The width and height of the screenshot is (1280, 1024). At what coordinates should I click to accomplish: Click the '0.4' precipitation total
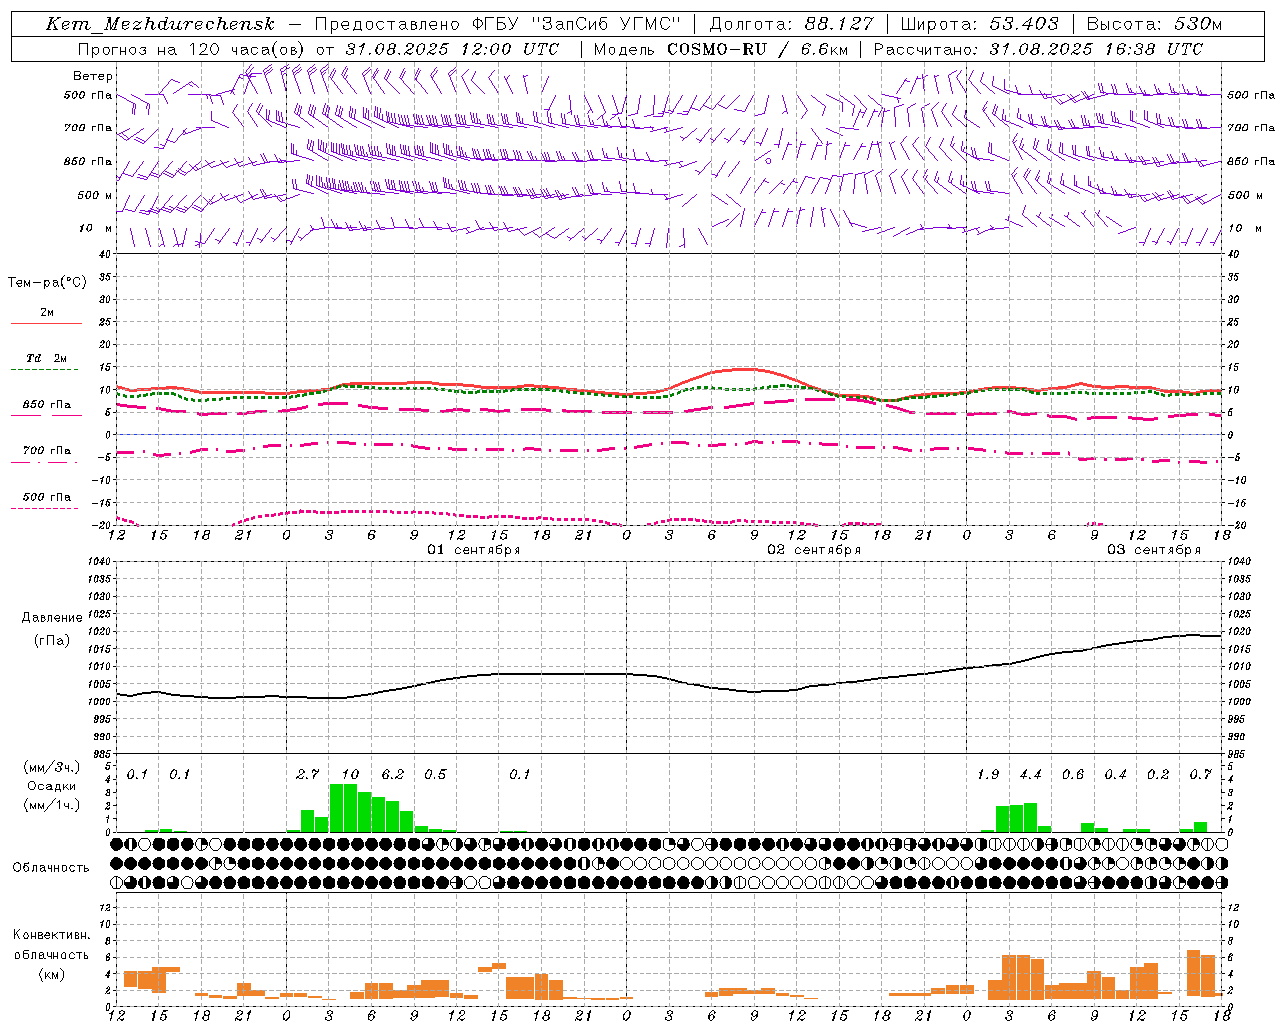click(1115, 775)
